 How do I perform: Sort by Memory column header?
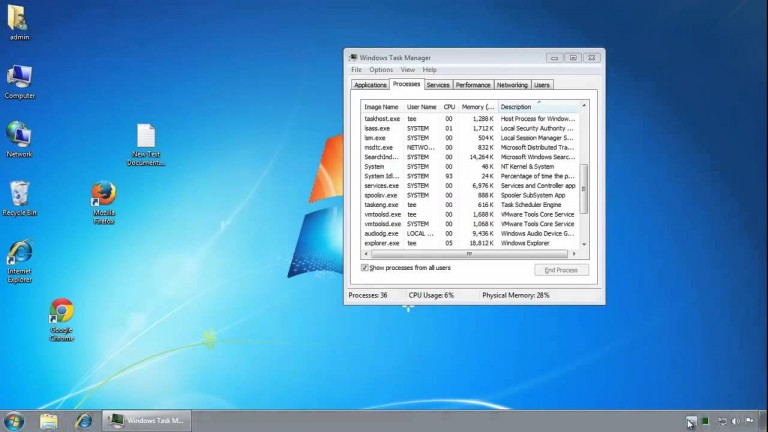478,107
